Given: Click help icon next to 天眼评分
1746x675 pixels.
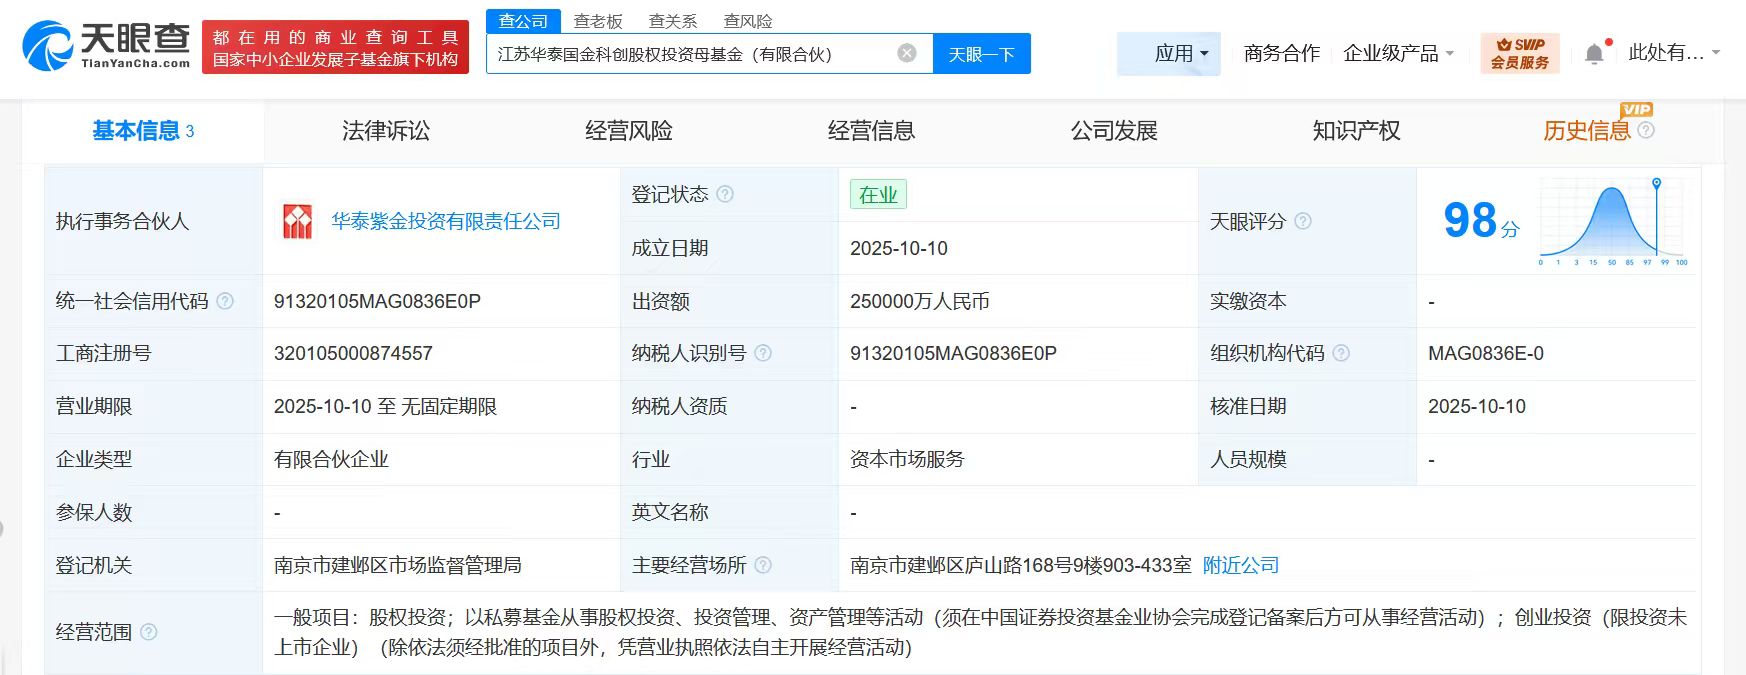Looking at the screenshot, I should (x=1303, y=221).
